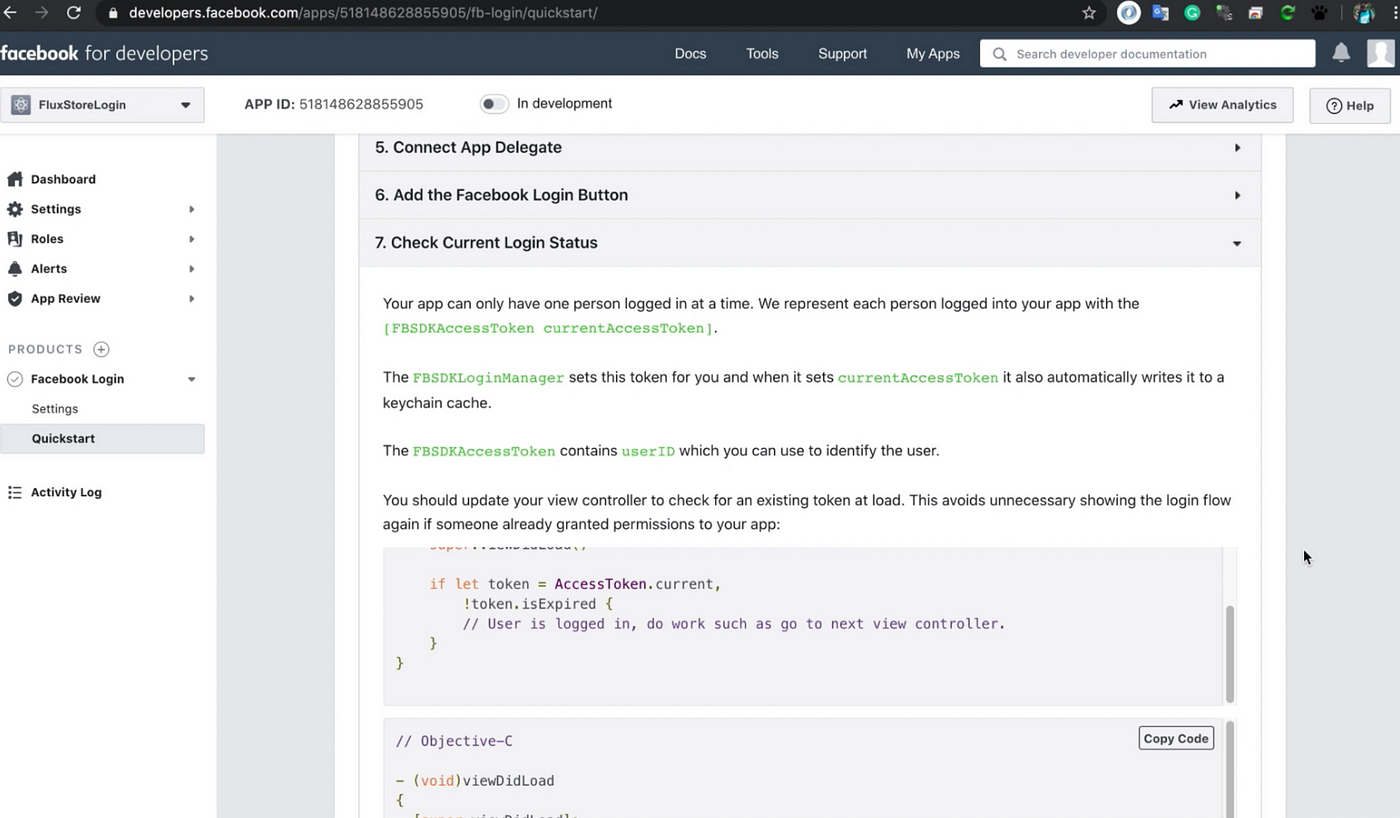
Task: Open the Tools menu
Action: (762, 54)
